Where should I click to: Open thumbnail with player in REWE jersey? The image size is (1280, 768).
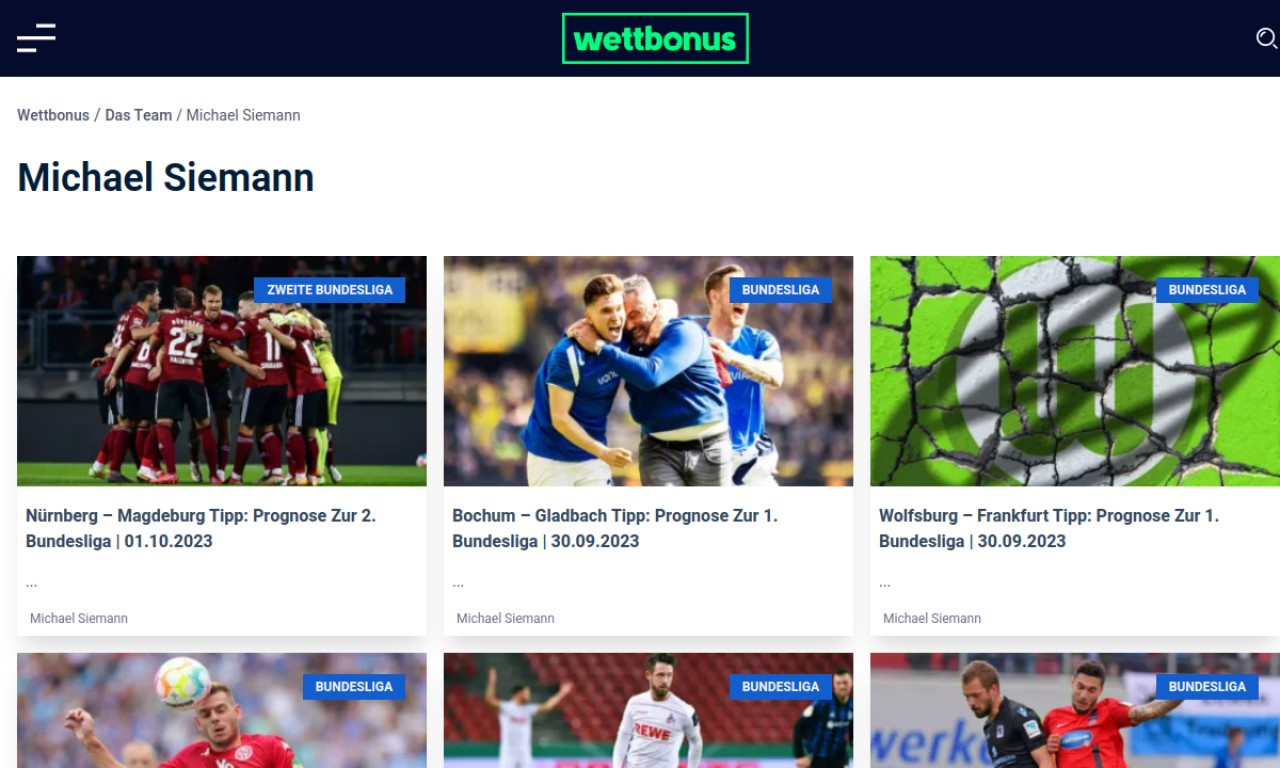(x=648, y=710)
